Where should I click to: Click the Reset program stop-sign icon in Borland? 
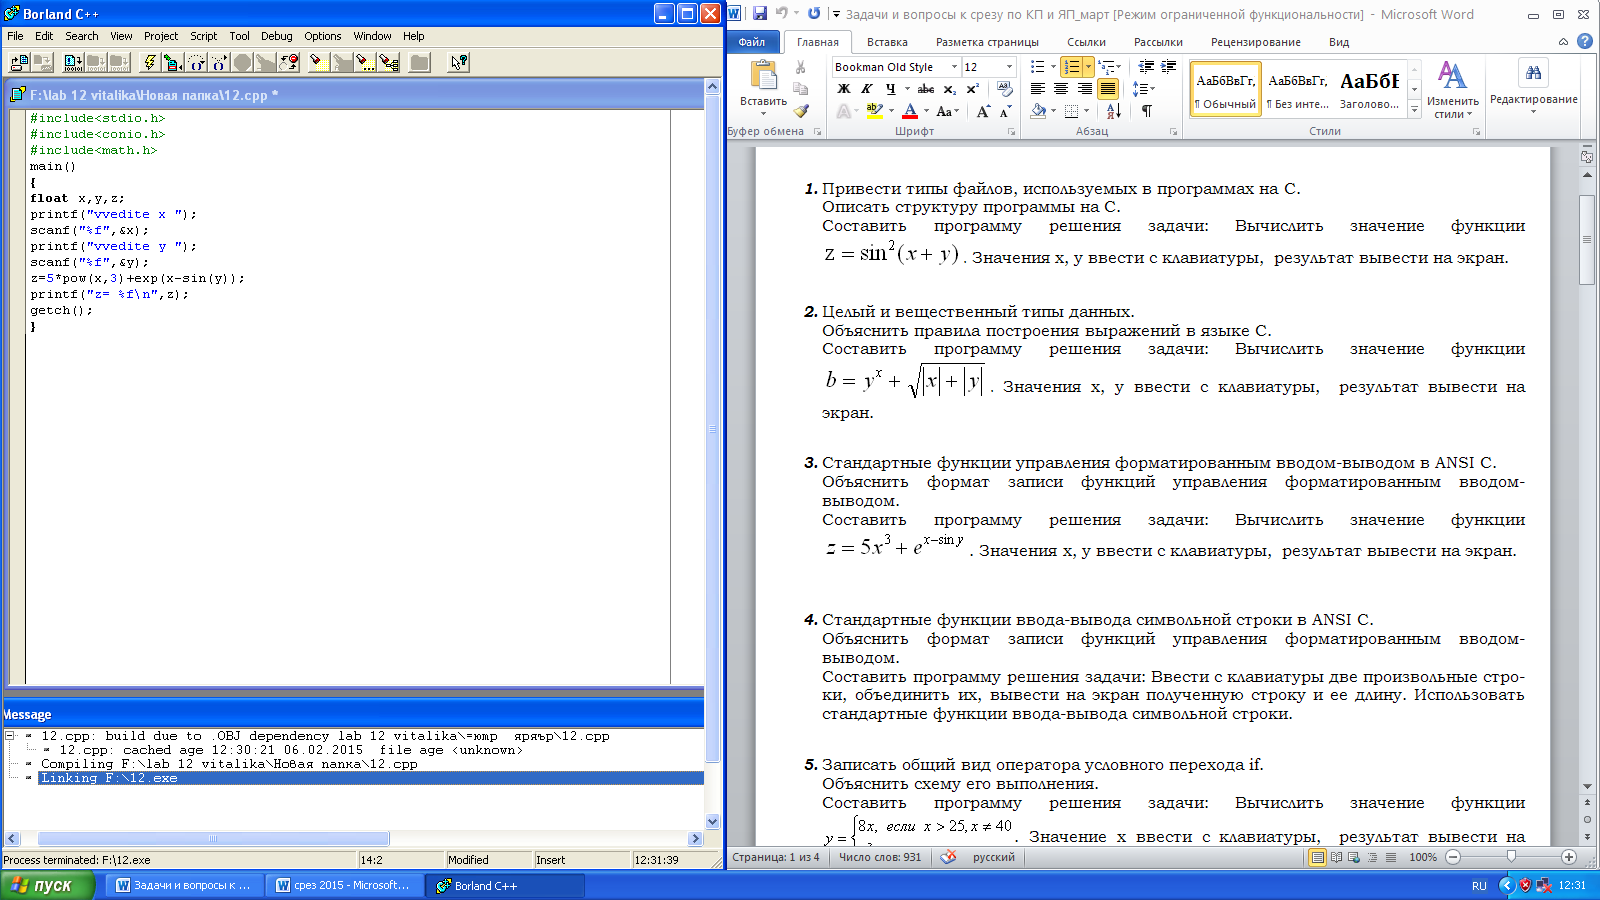click(x=242, y=62)
